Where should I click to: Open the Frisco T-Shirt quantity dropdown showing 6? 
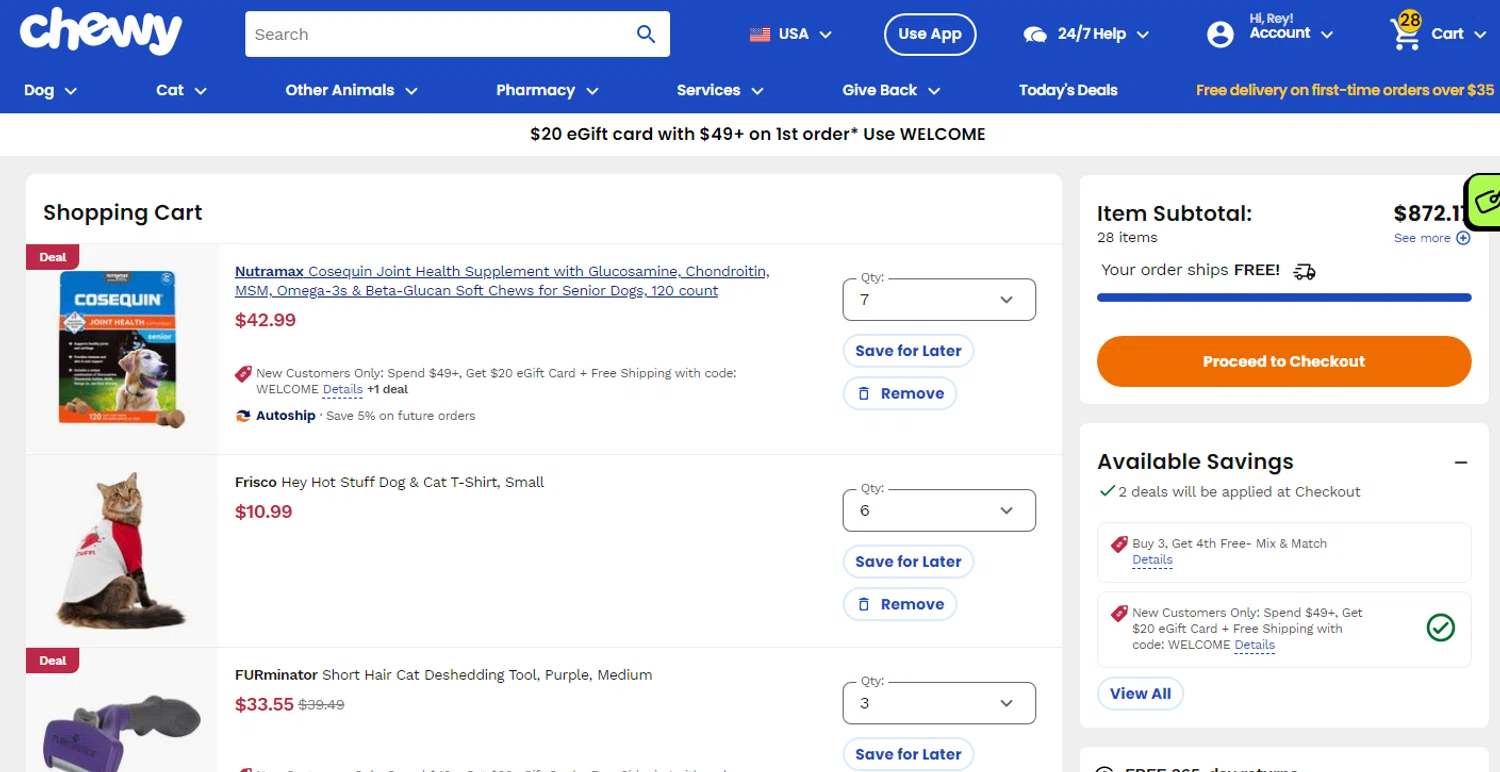939,511
